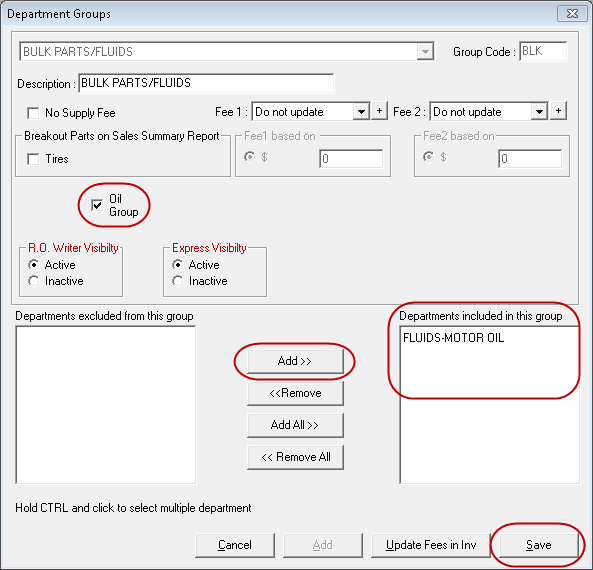Open the Fee 1 dropdown

coord(361,112)
